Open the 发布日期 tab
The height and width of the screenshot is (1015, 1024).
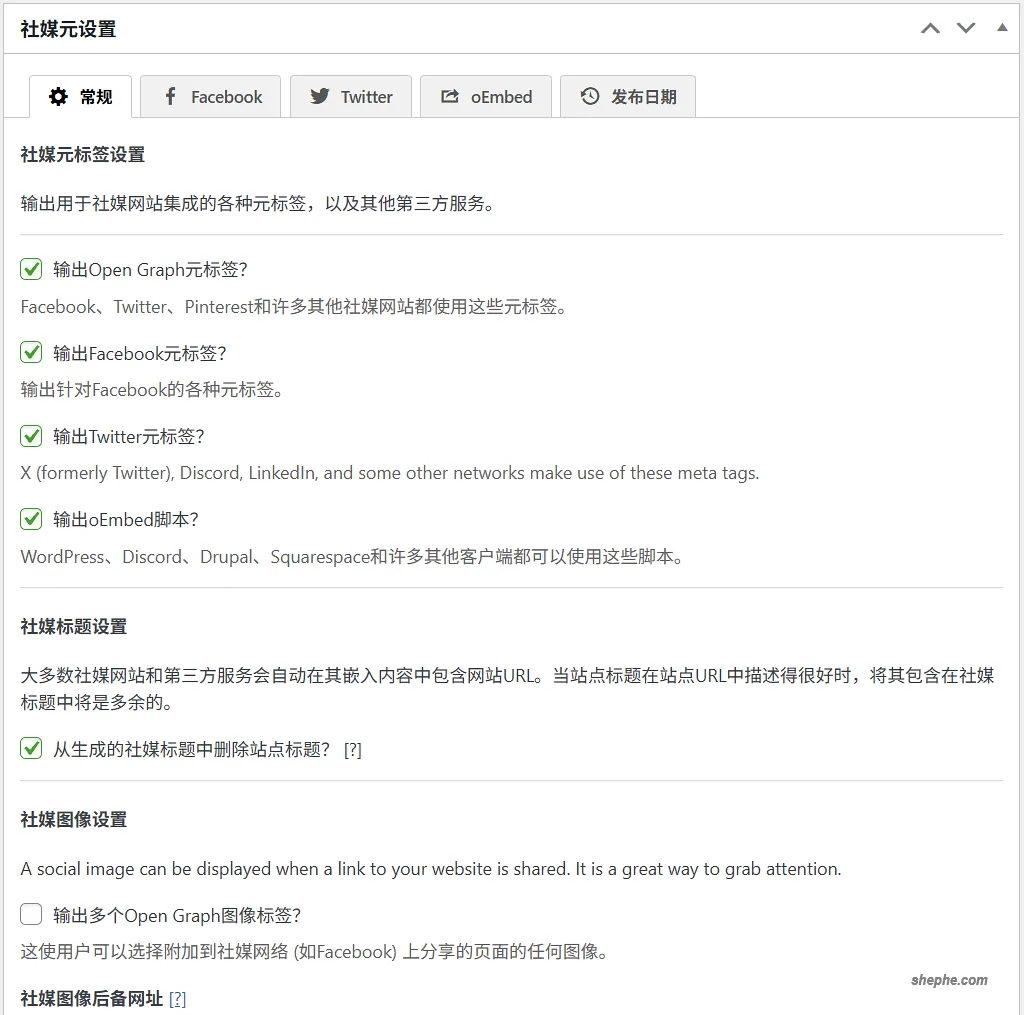coord(628,96)
